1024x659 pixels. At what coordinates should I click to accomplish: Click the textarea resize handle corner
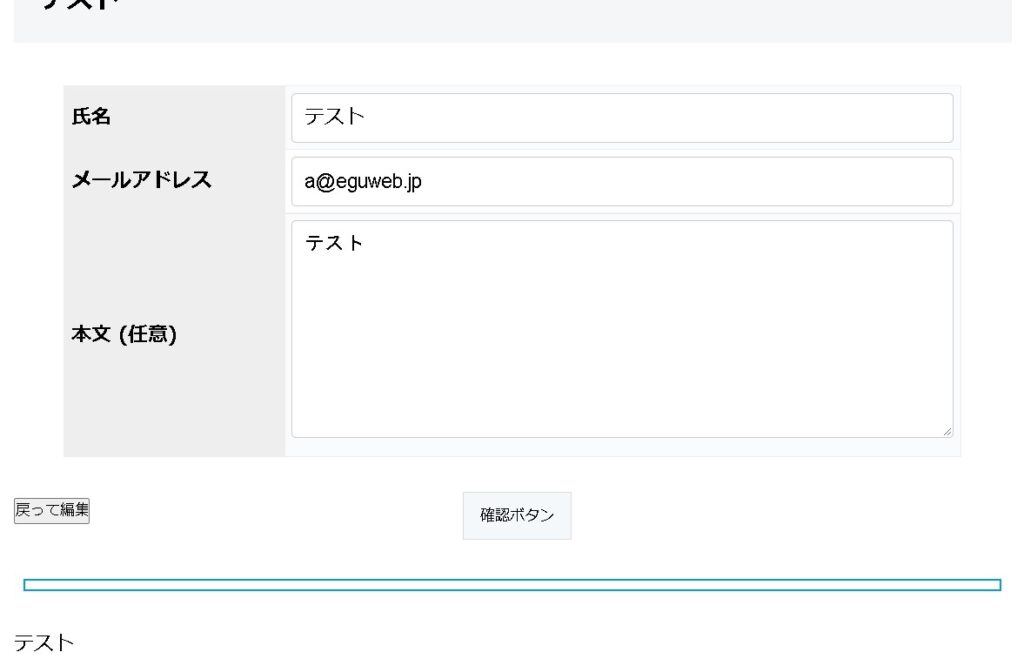pyautogui.click(x=946, y=431)
